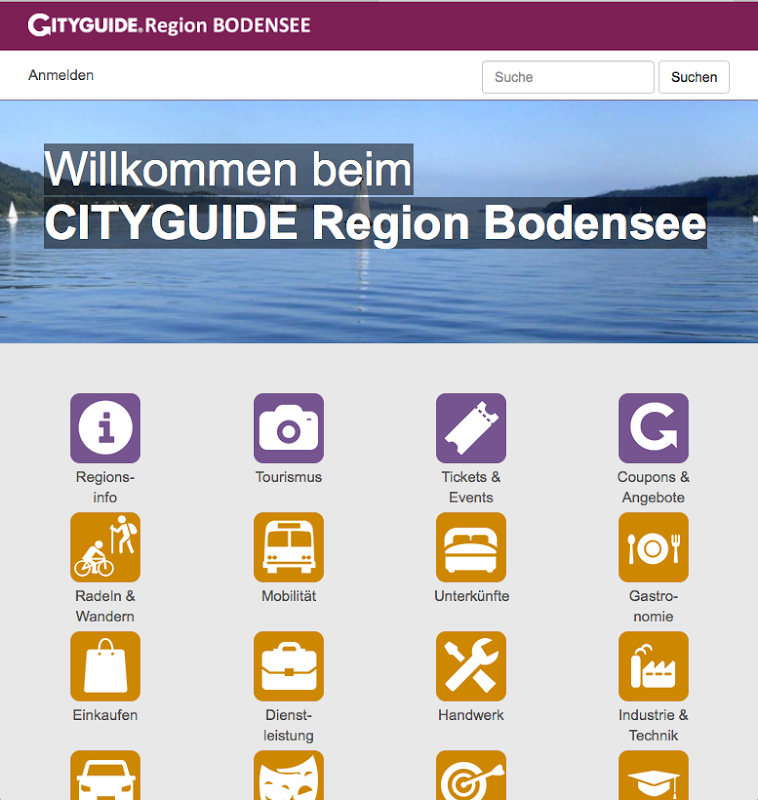Open the Tourismus camera icon

(x=289, y=428)
